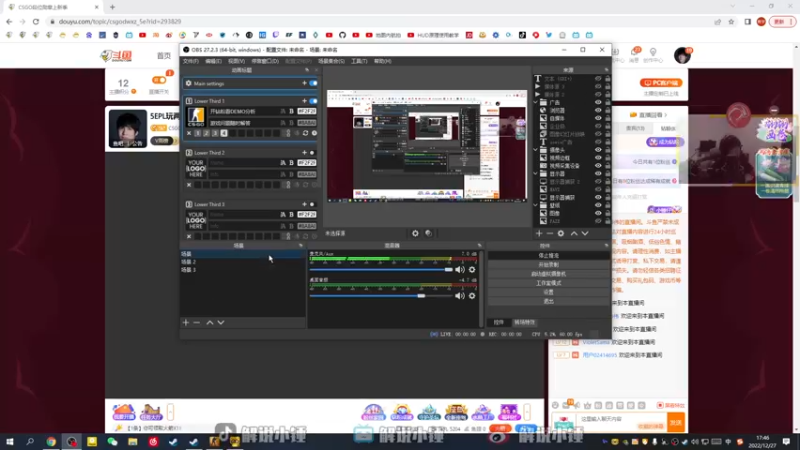Open the 工具(T) menu

[x=359, y=61]
